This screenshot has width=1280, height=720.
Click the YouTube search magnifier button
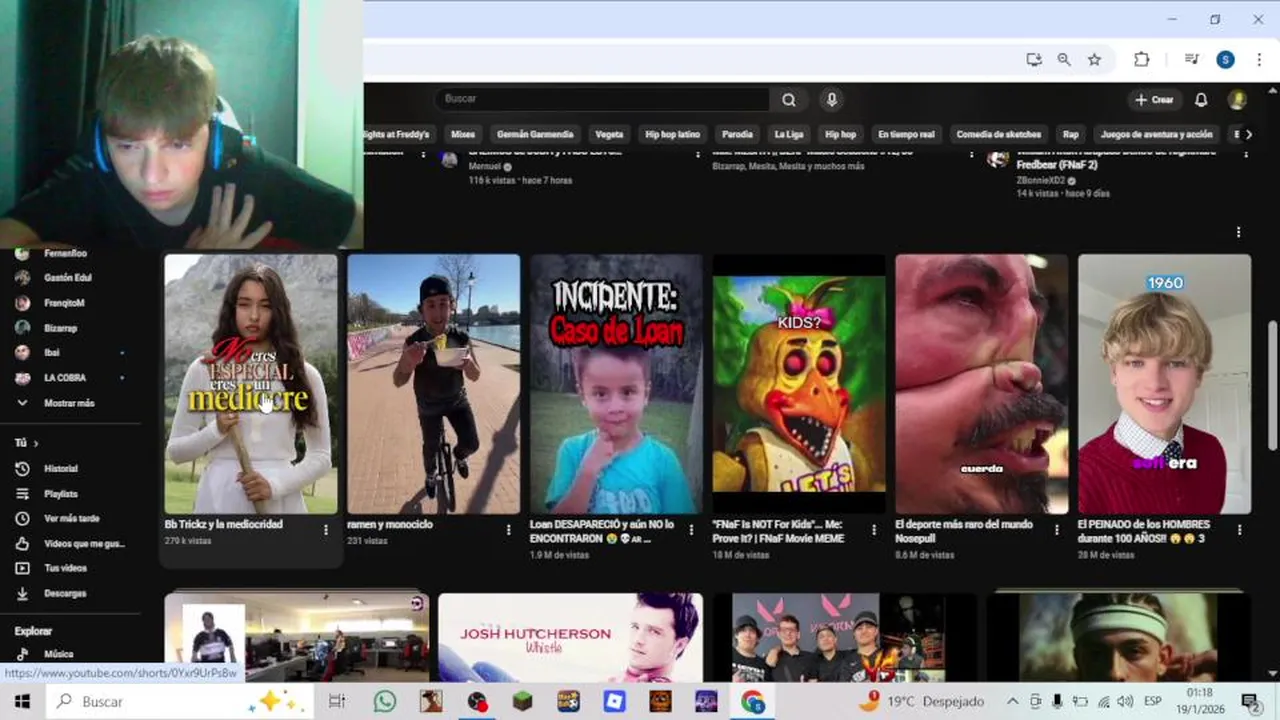(x=789, y=99)
